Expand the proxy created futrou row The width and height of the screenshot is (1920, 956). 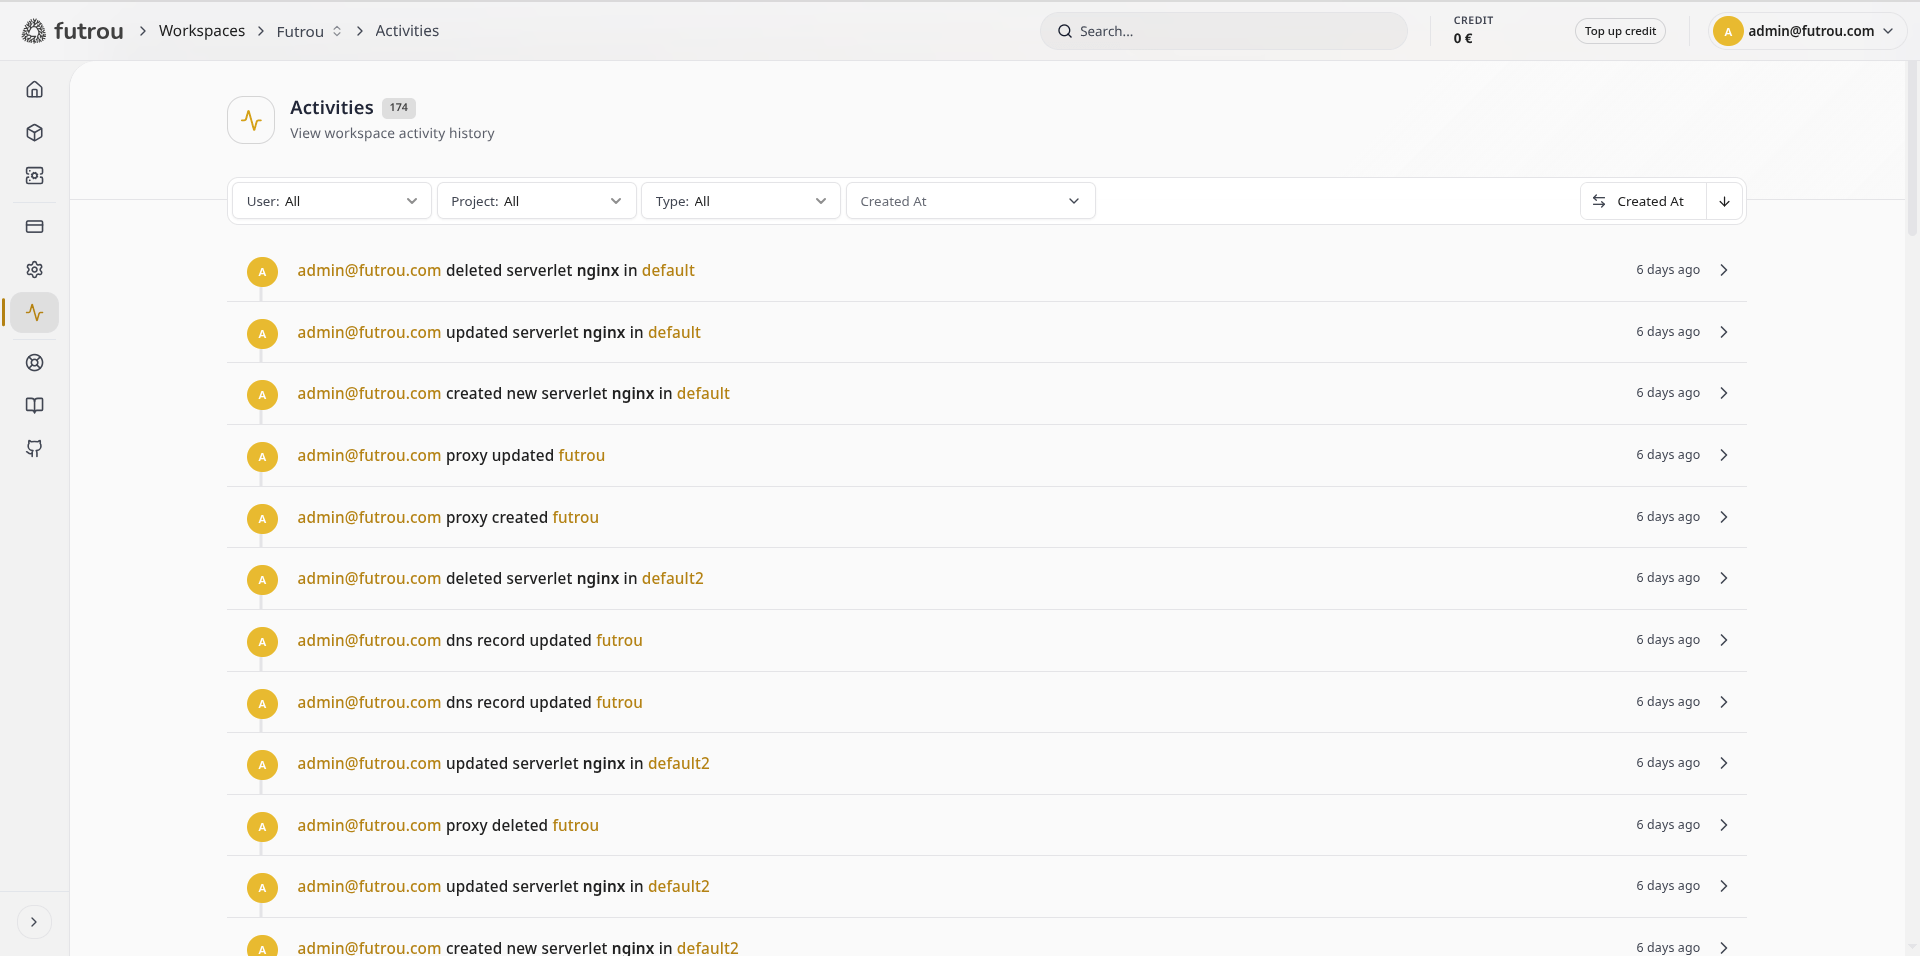point(1724,517)
